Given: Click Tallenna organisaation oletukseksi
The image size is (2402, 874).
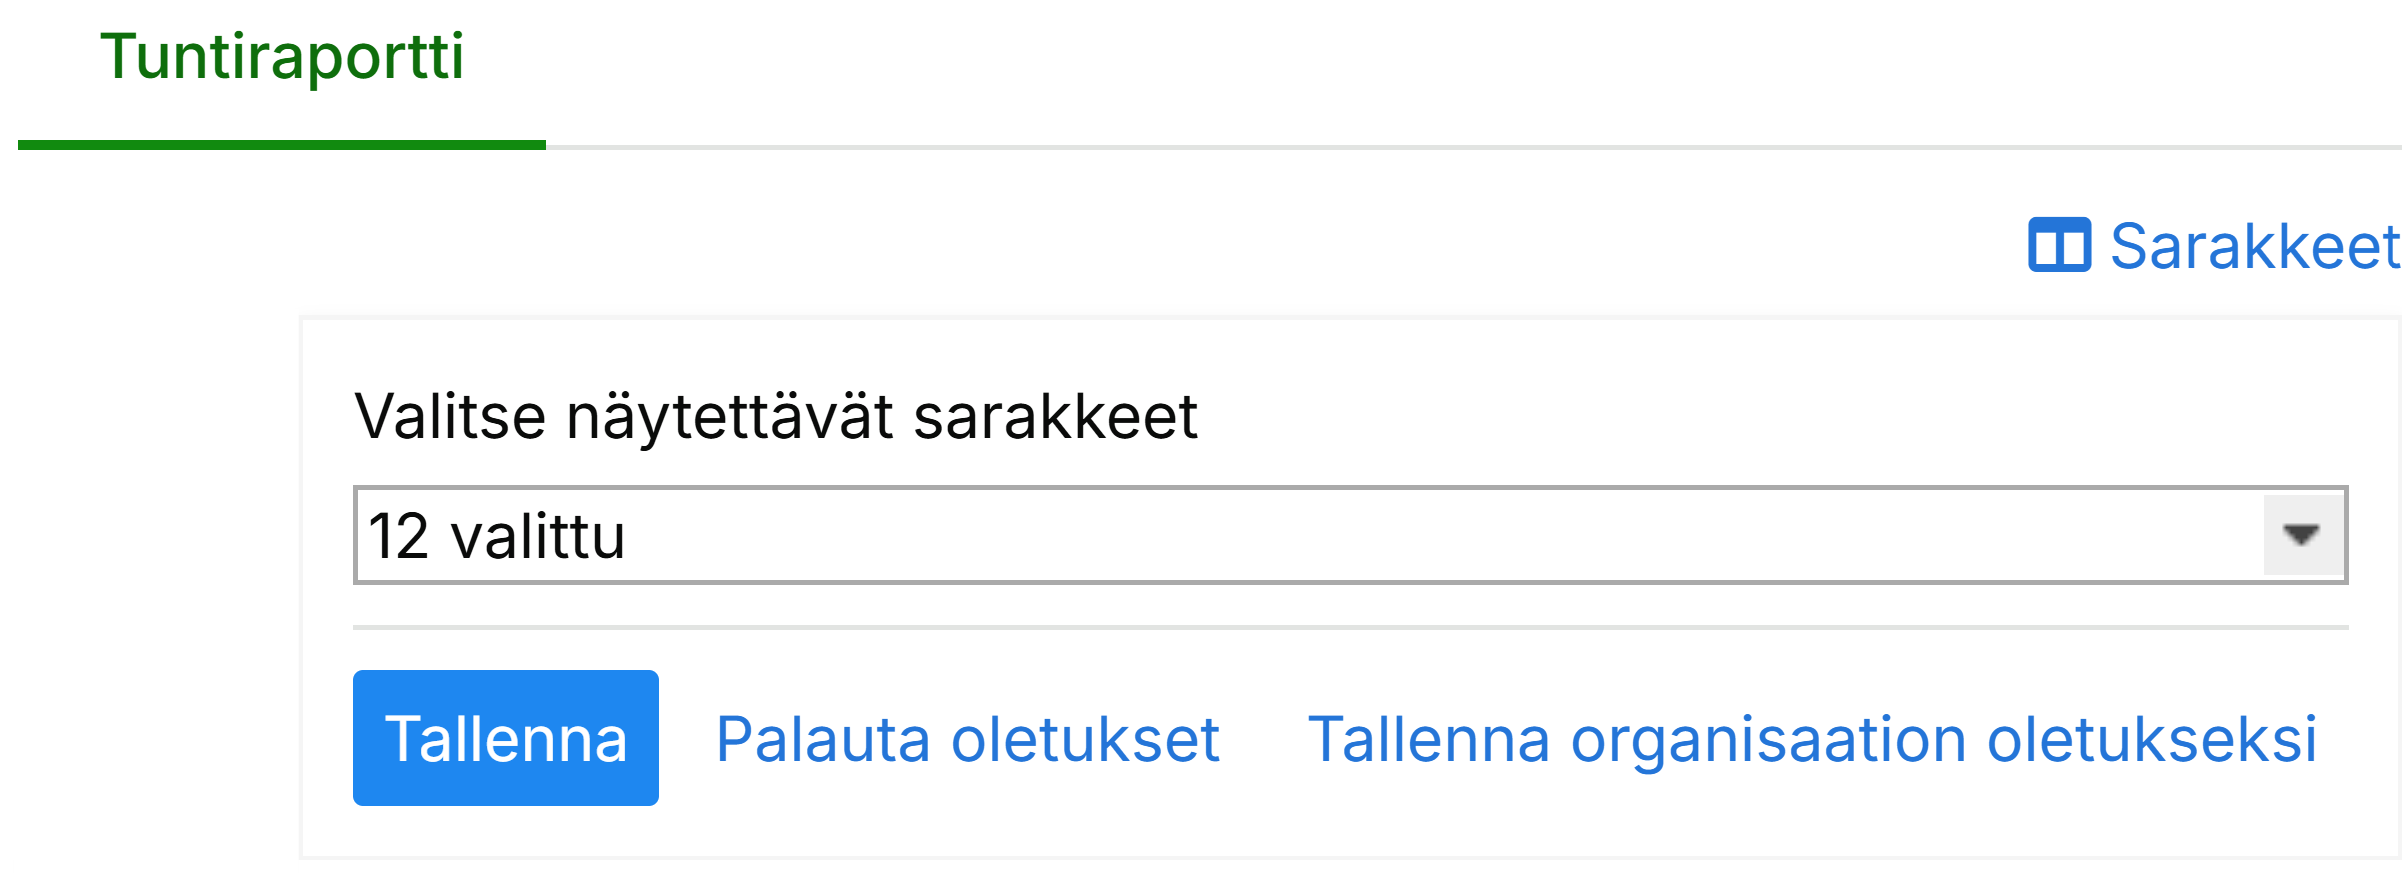Looking at the screenshot, I should [x=1811, y=740].
